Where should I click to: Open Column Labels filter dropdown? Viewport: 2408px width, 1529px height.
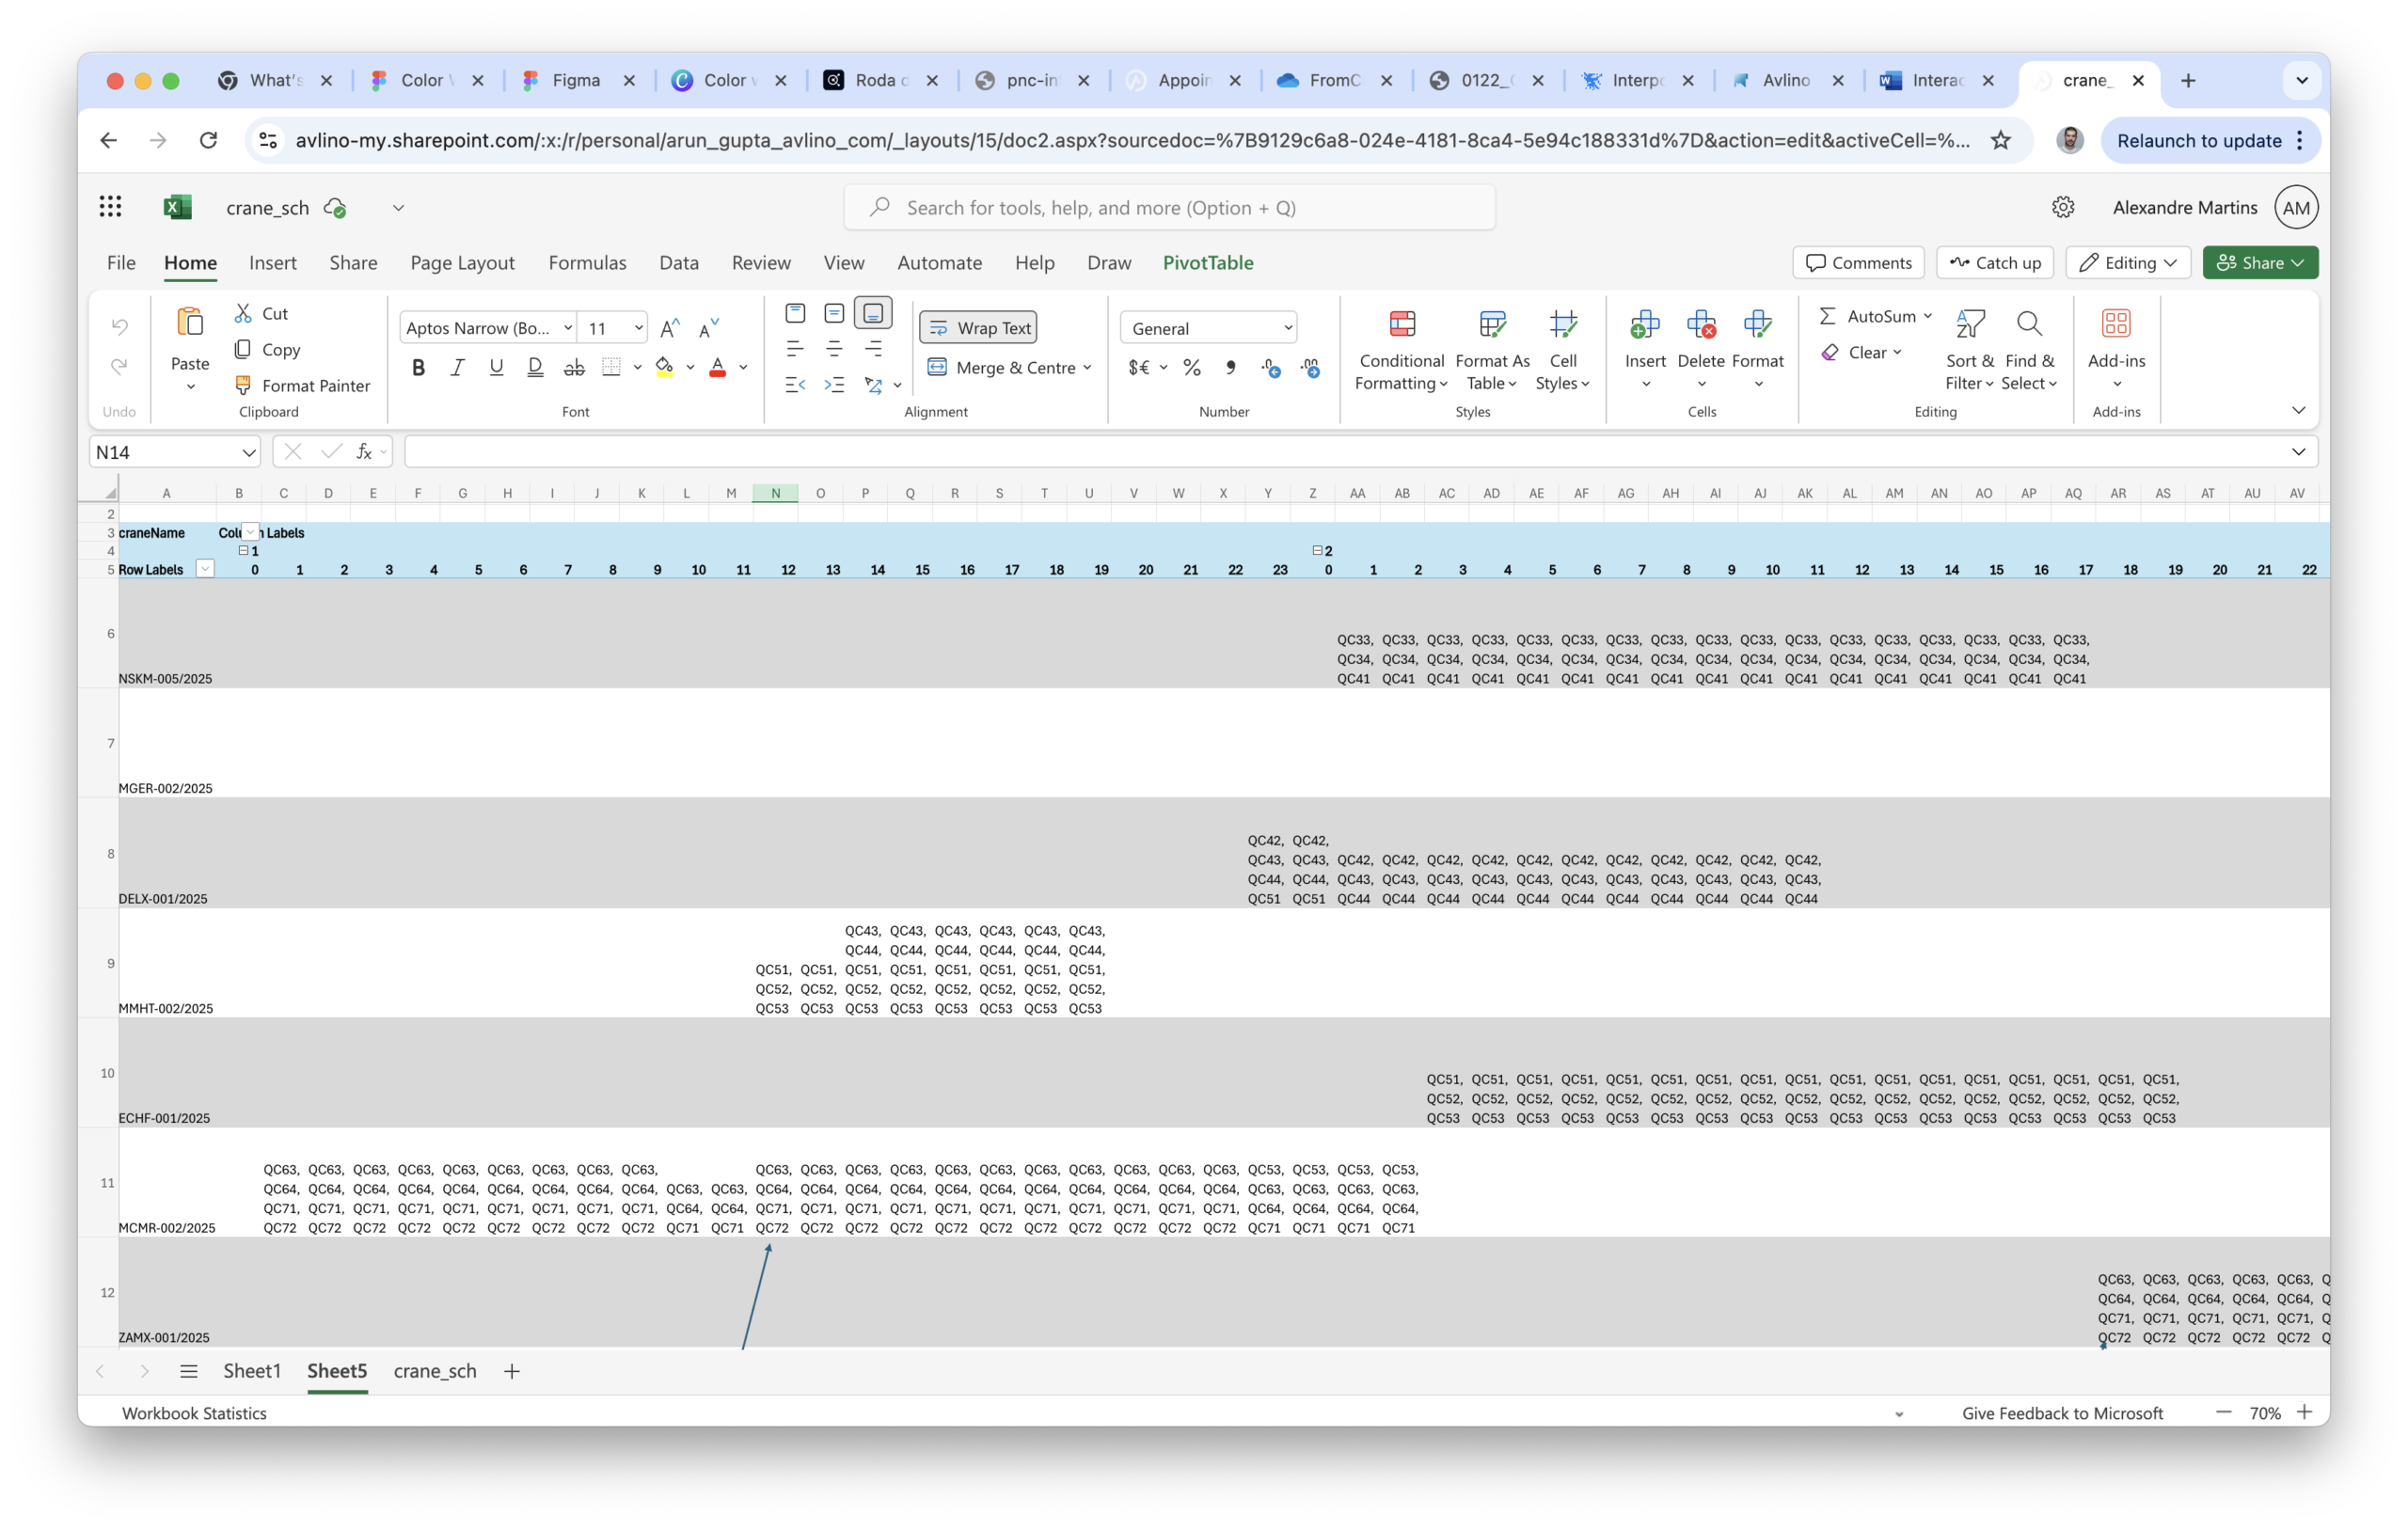[x=250, y=533]
